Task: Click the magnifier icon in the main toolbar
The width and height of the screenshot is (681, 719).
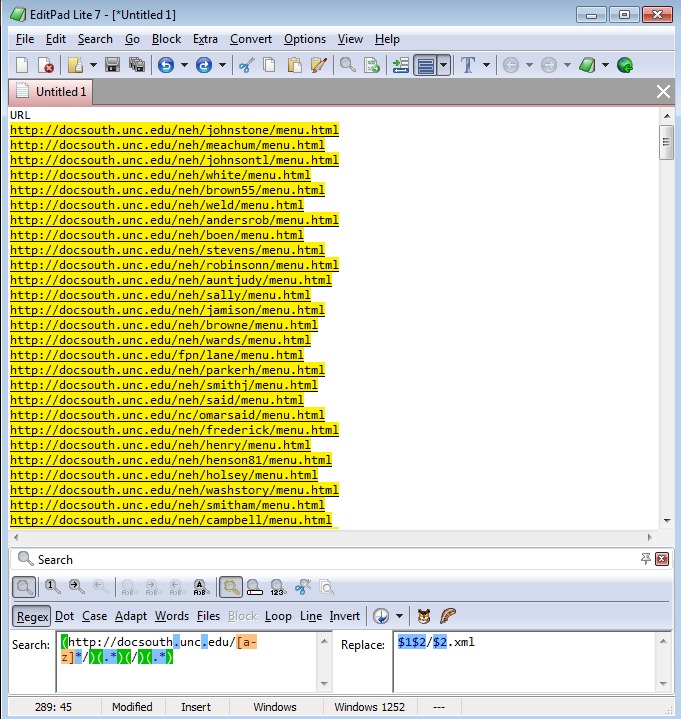Action: [348, 65]
